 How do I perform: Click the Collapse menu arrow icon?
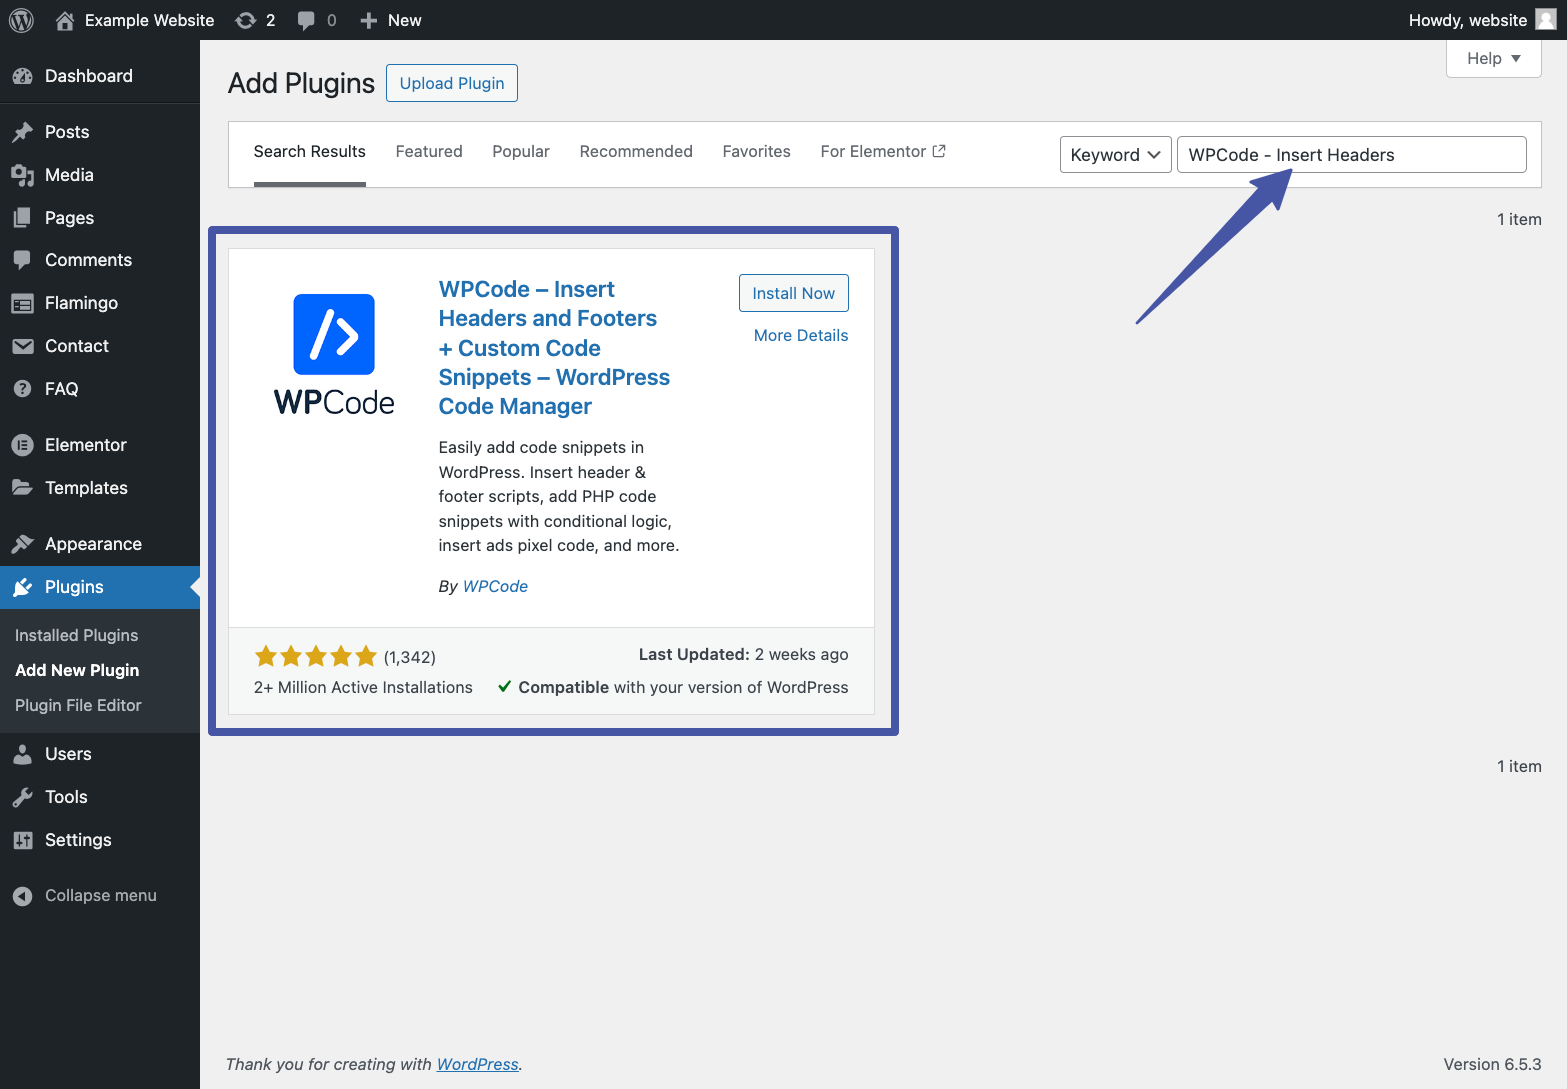pyautogui.click(x=23, y=896)
